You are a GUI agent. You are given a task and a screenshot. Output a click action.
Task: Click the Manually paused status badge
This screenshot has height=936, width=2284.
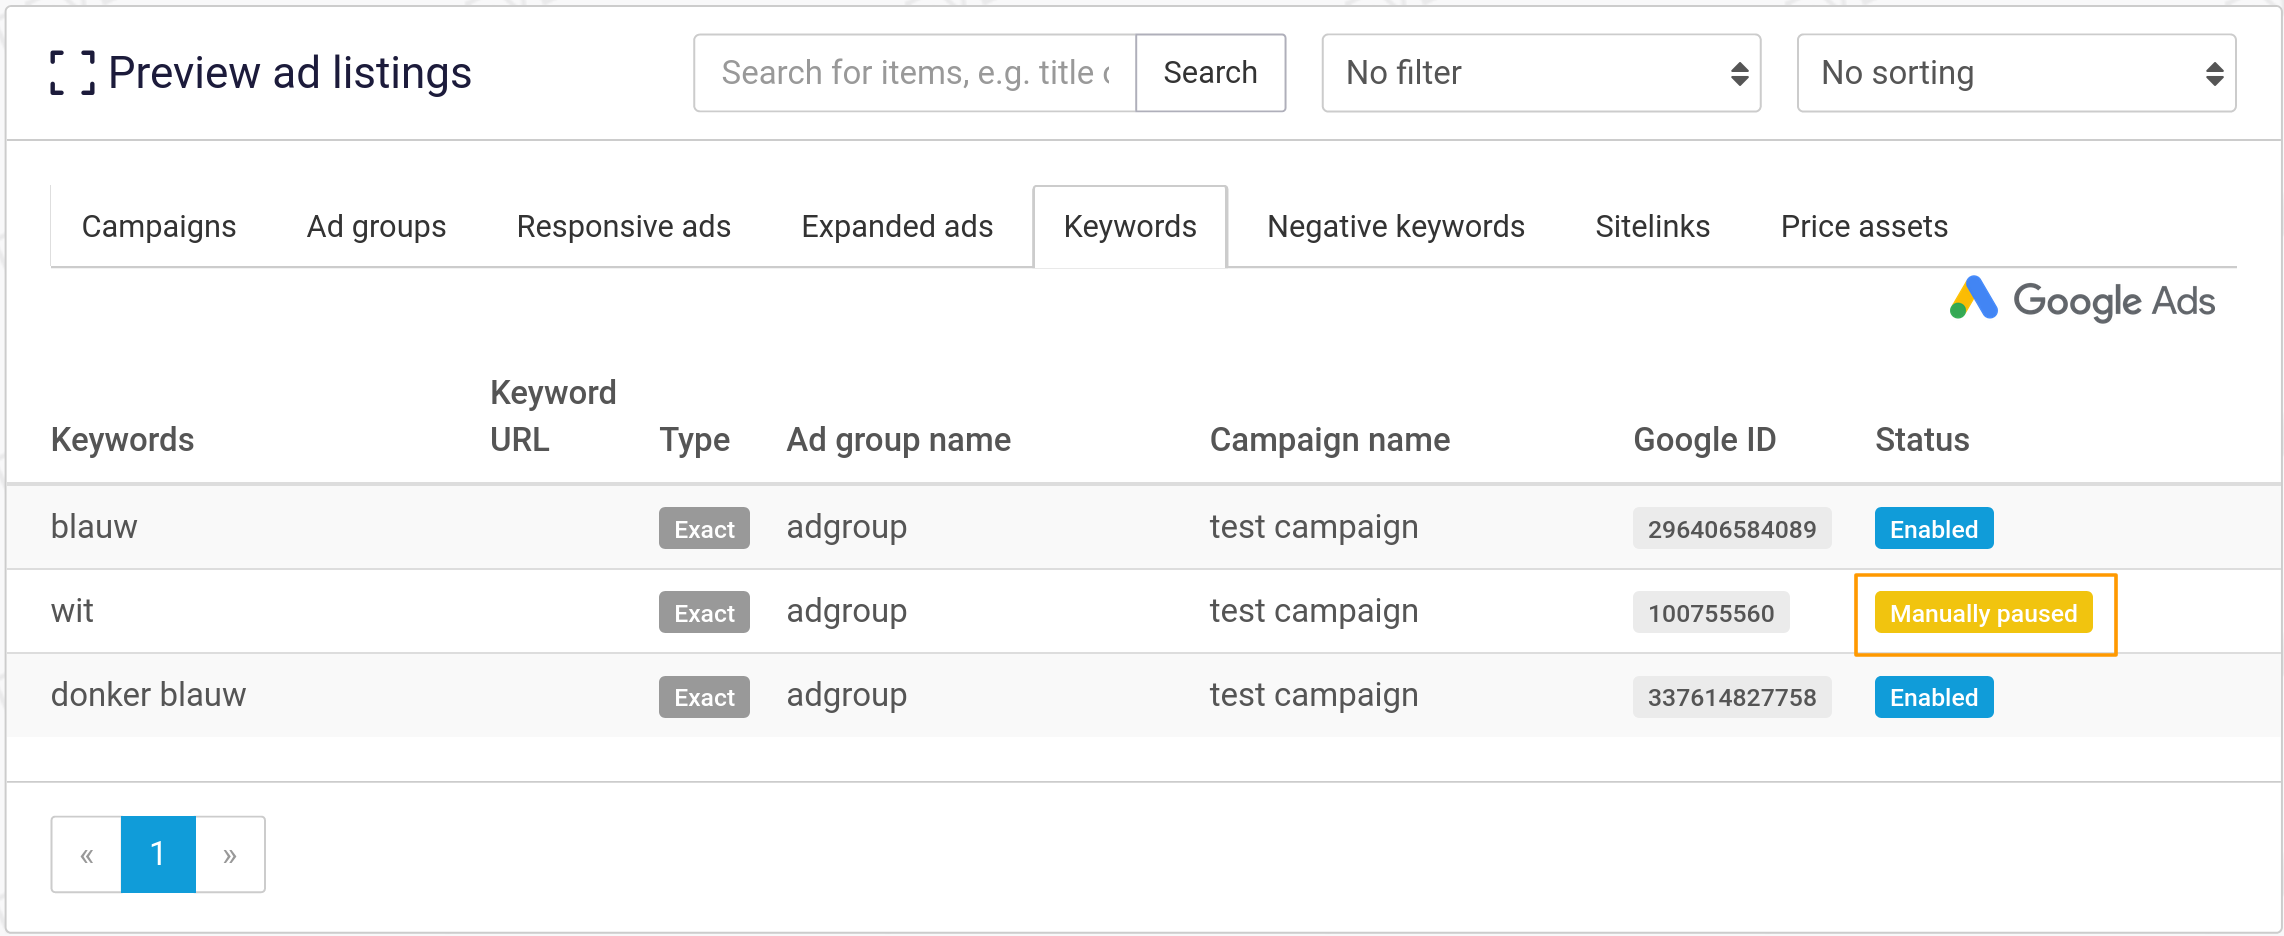click(1983, 613)
